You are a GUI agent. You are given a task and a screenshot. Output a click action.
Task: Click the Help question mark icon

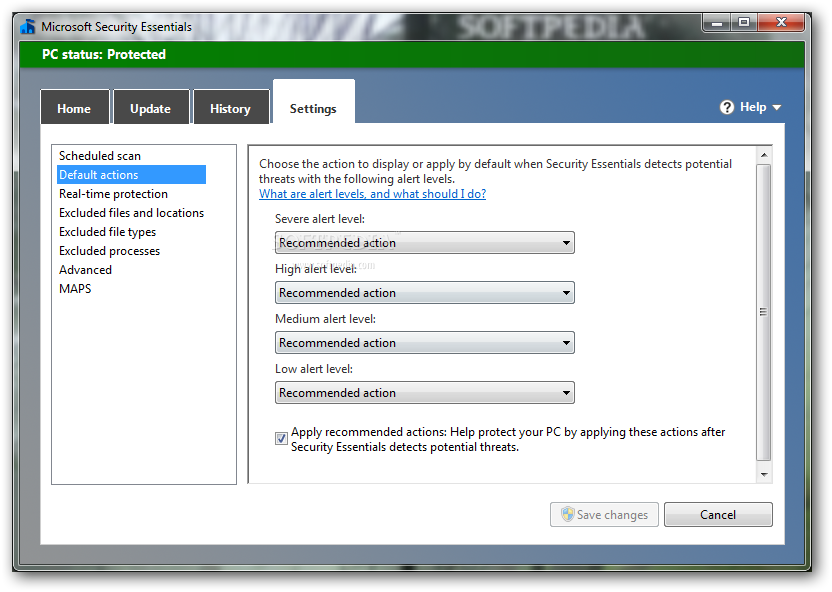click(726, 107)
